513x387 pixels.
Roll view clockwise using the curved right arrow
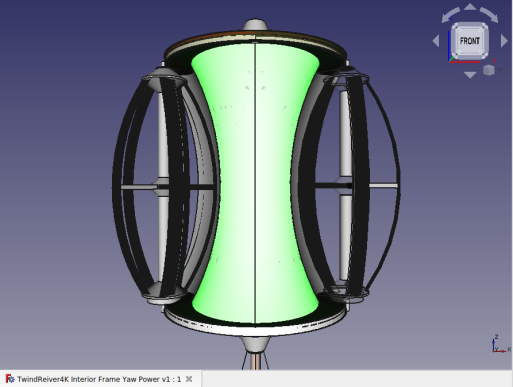click(x=489, y=15)
